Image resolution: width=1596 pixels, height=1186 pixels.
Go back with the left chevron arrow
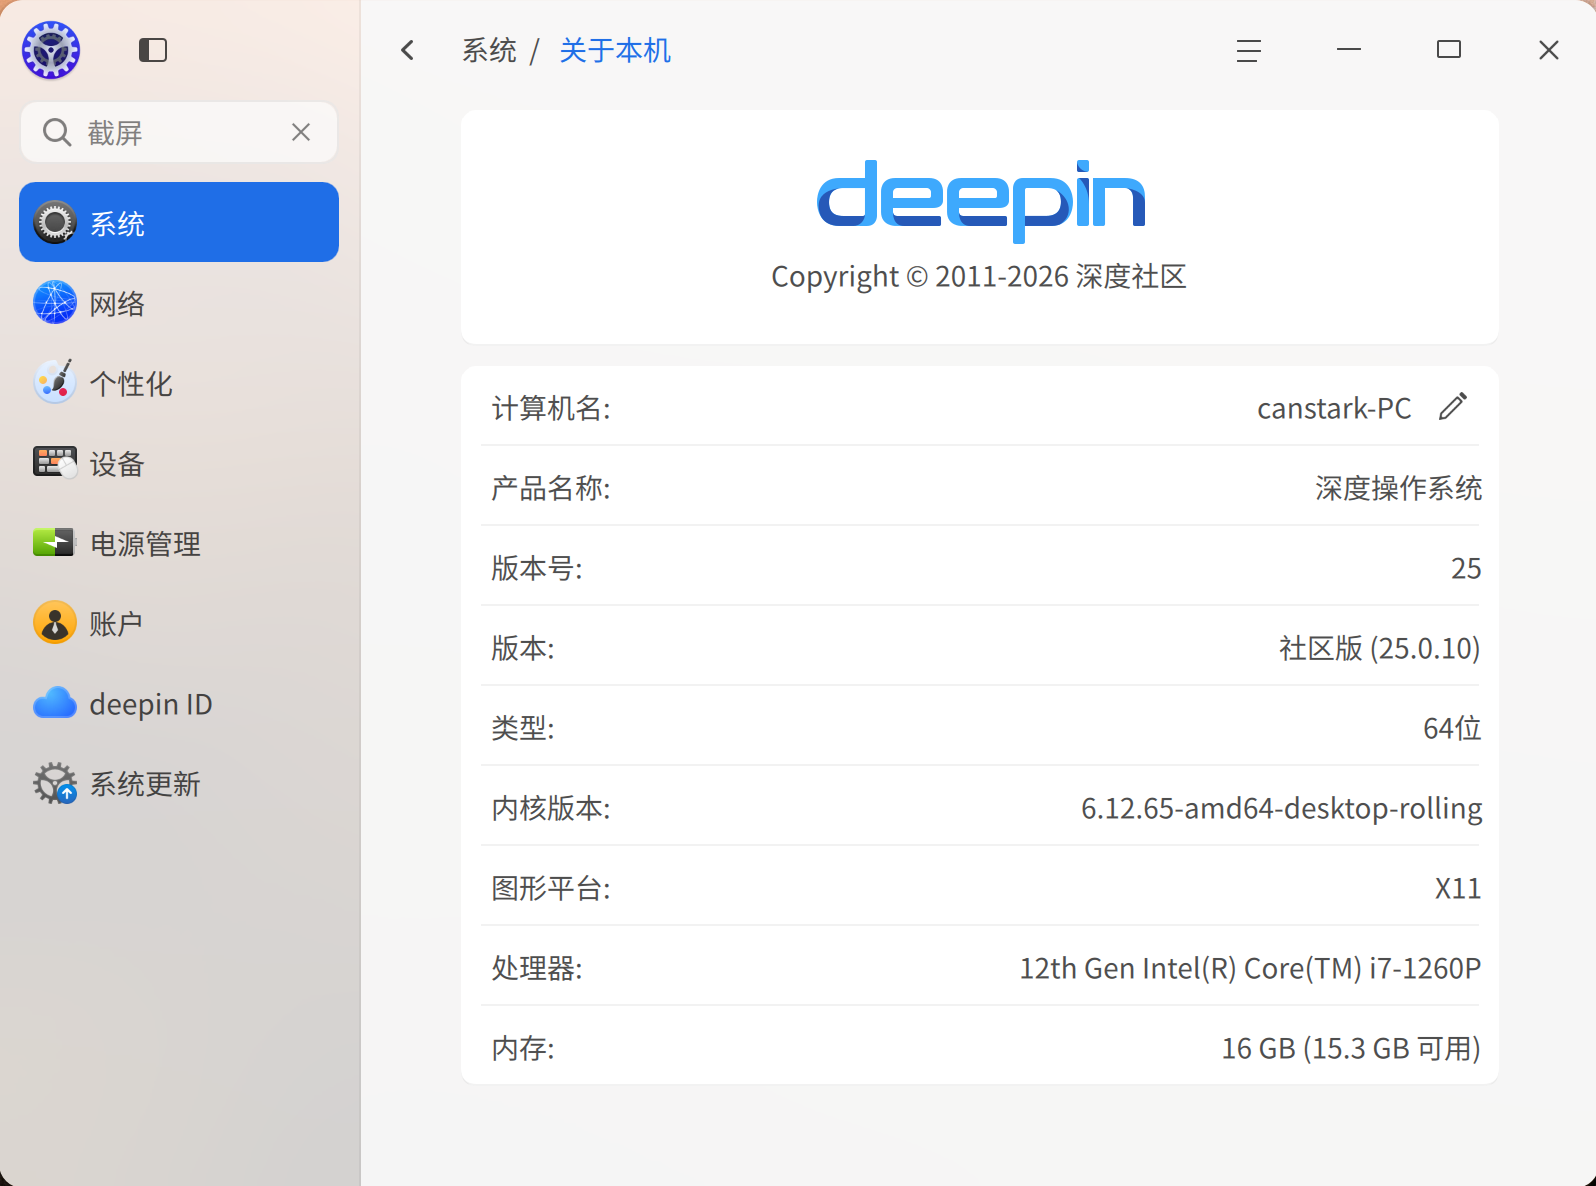407,50
